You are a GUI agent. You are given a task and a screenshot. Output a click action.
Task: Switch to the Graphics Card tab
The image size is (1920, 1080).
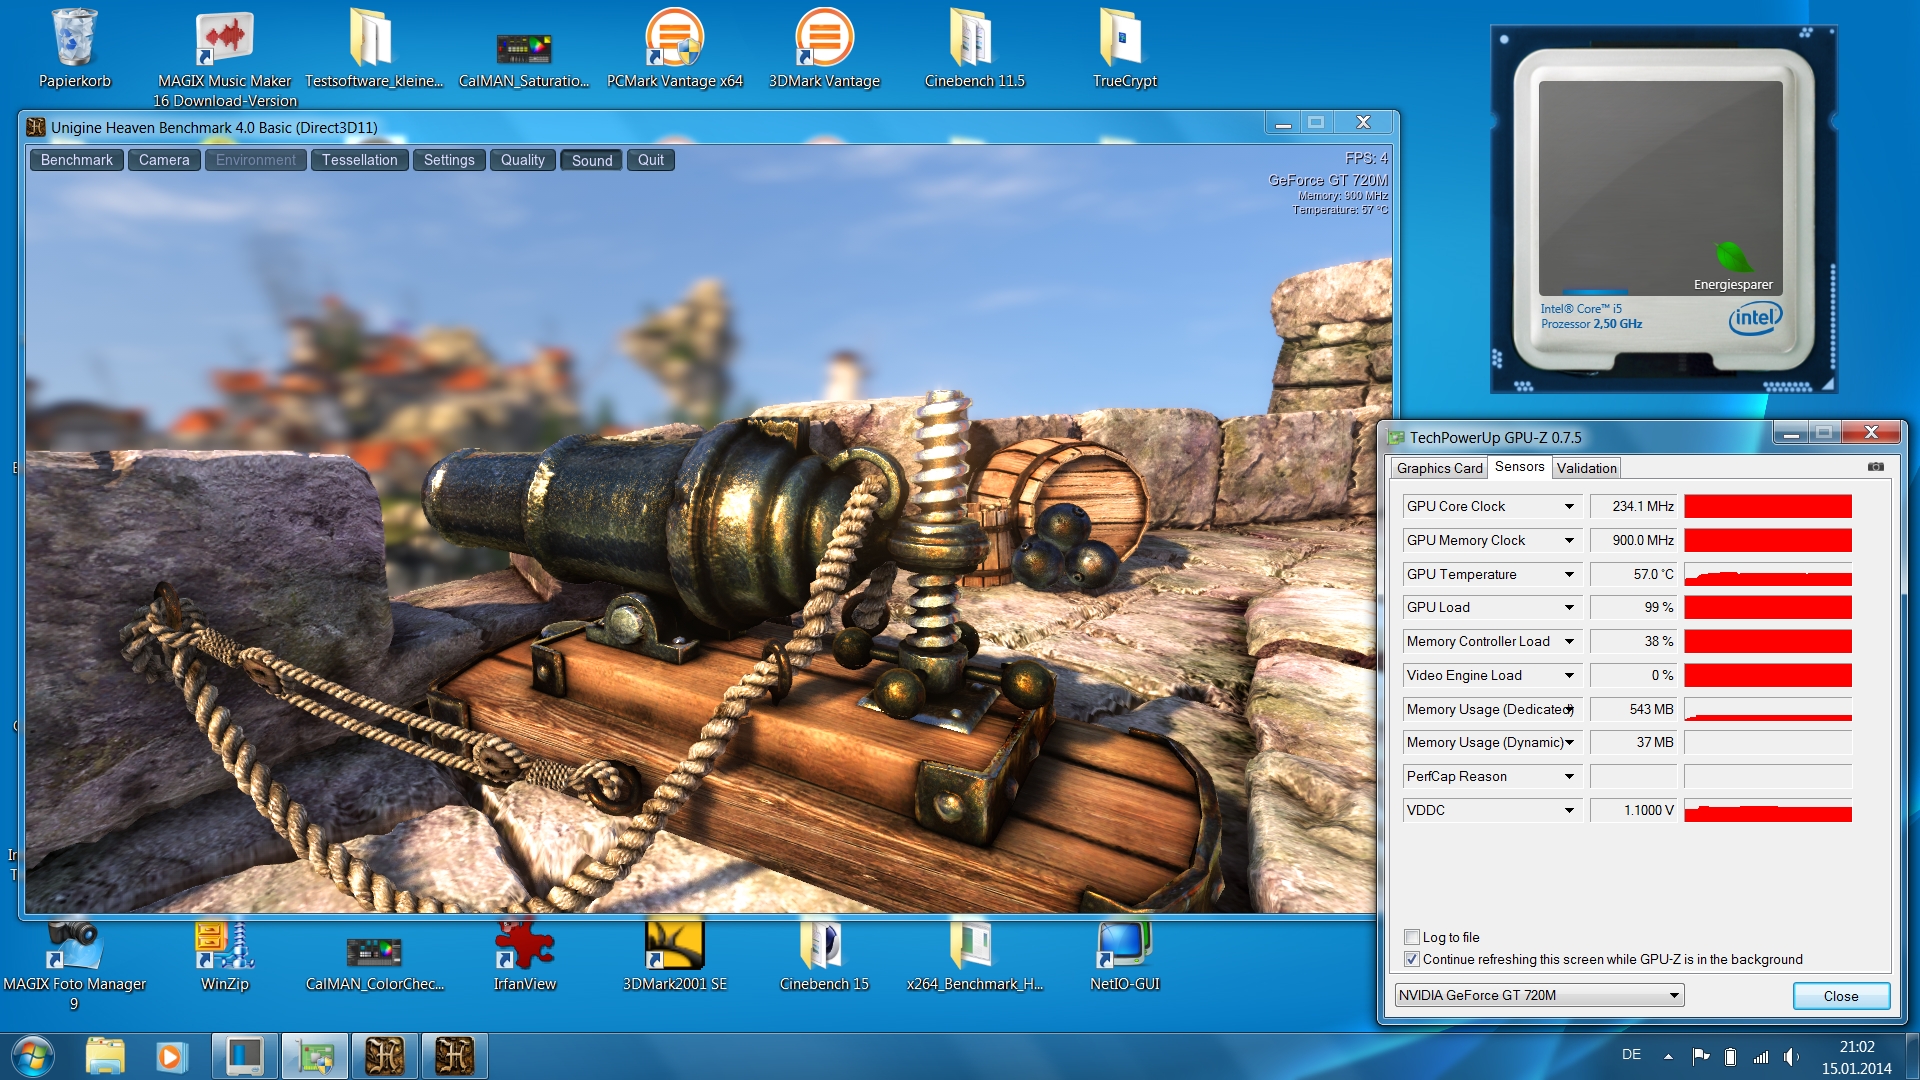click(x=1439, y=468)
